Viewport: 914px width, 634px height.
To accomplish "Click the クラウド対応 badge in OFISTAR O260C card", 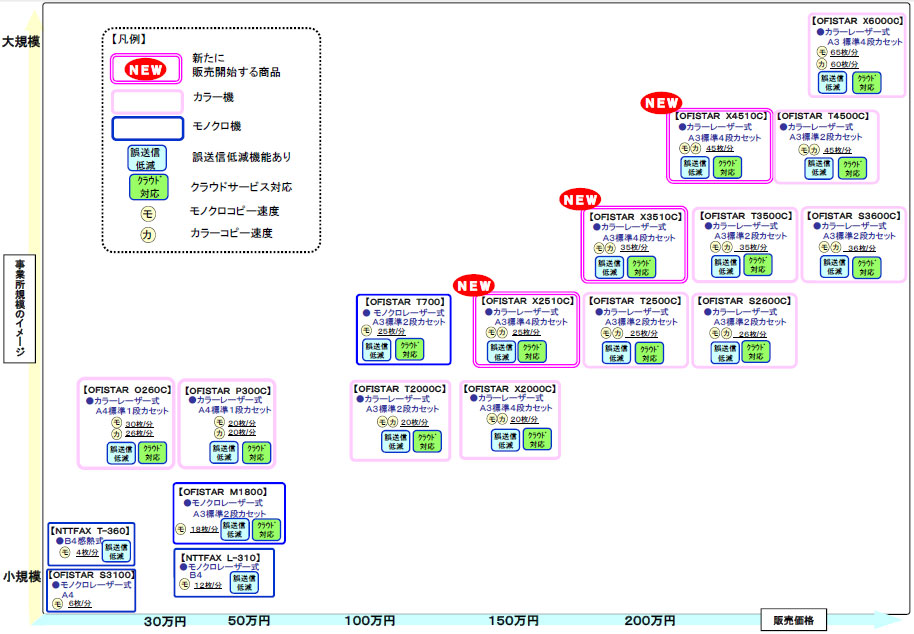I will [152, 453].
